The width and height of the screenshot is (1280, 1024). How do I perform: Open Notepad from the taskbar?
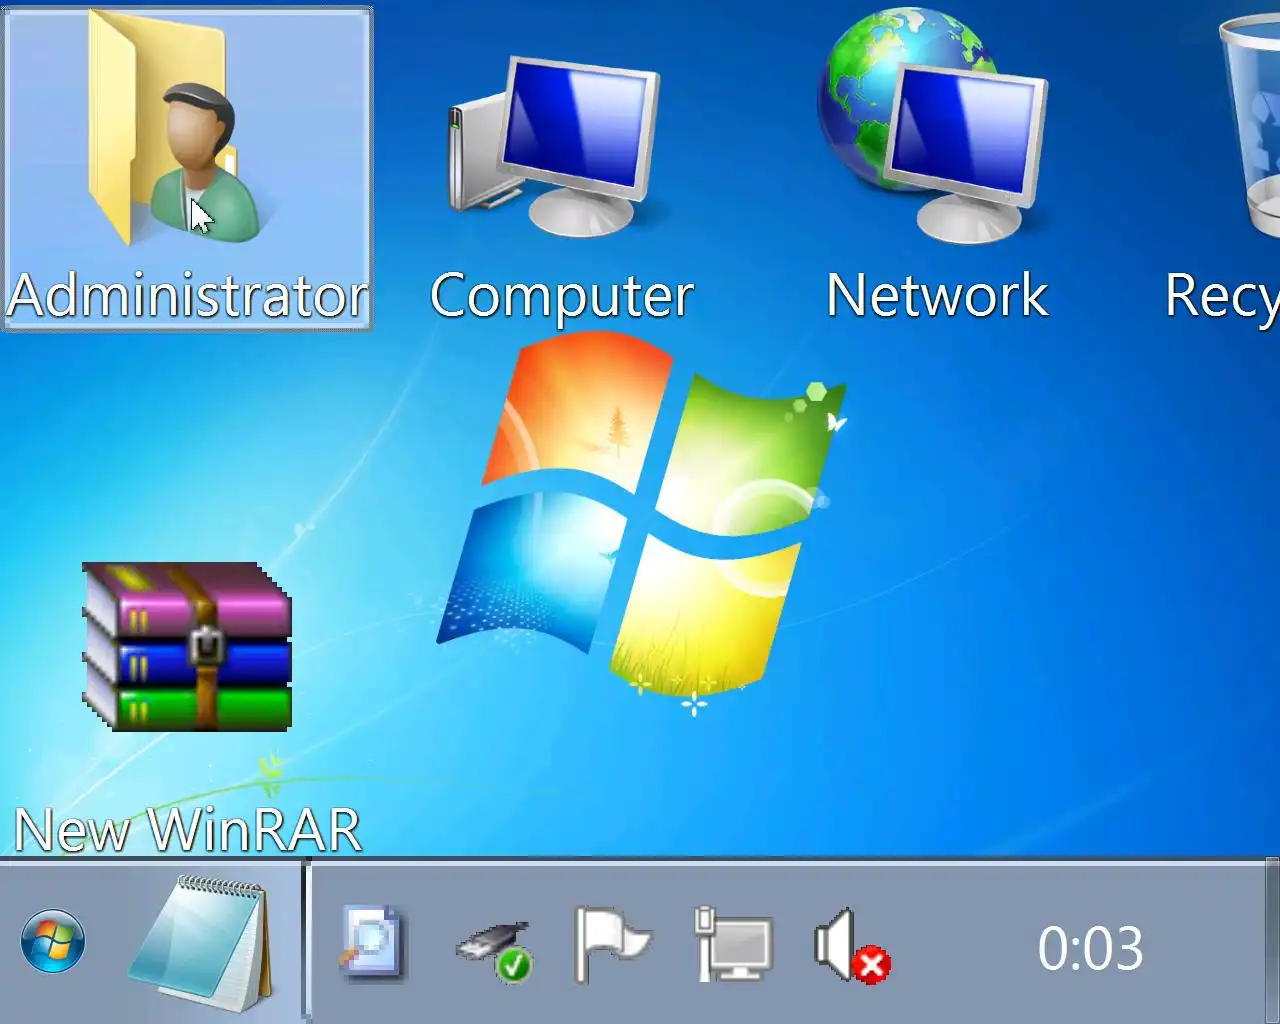coord(201,941)
